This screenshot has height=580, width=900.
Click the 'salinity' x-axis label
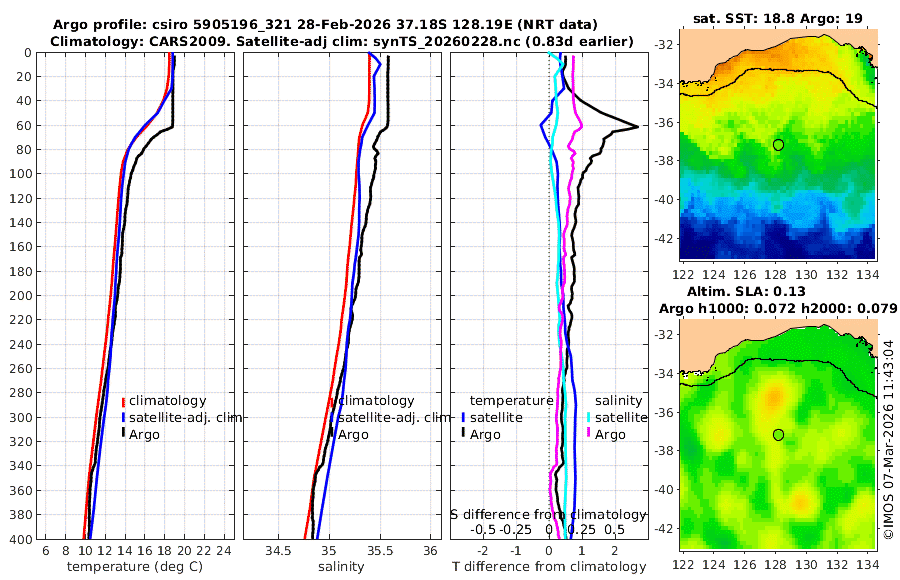coord(341,567)
